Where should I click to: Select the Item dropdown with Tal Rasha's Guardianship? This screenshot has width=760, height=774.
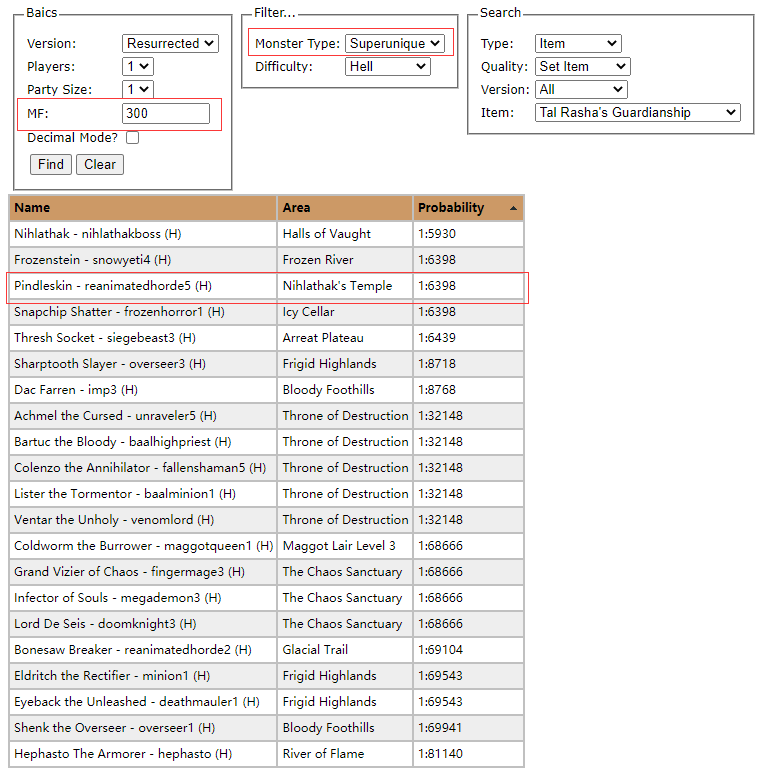tap(637, 112)
